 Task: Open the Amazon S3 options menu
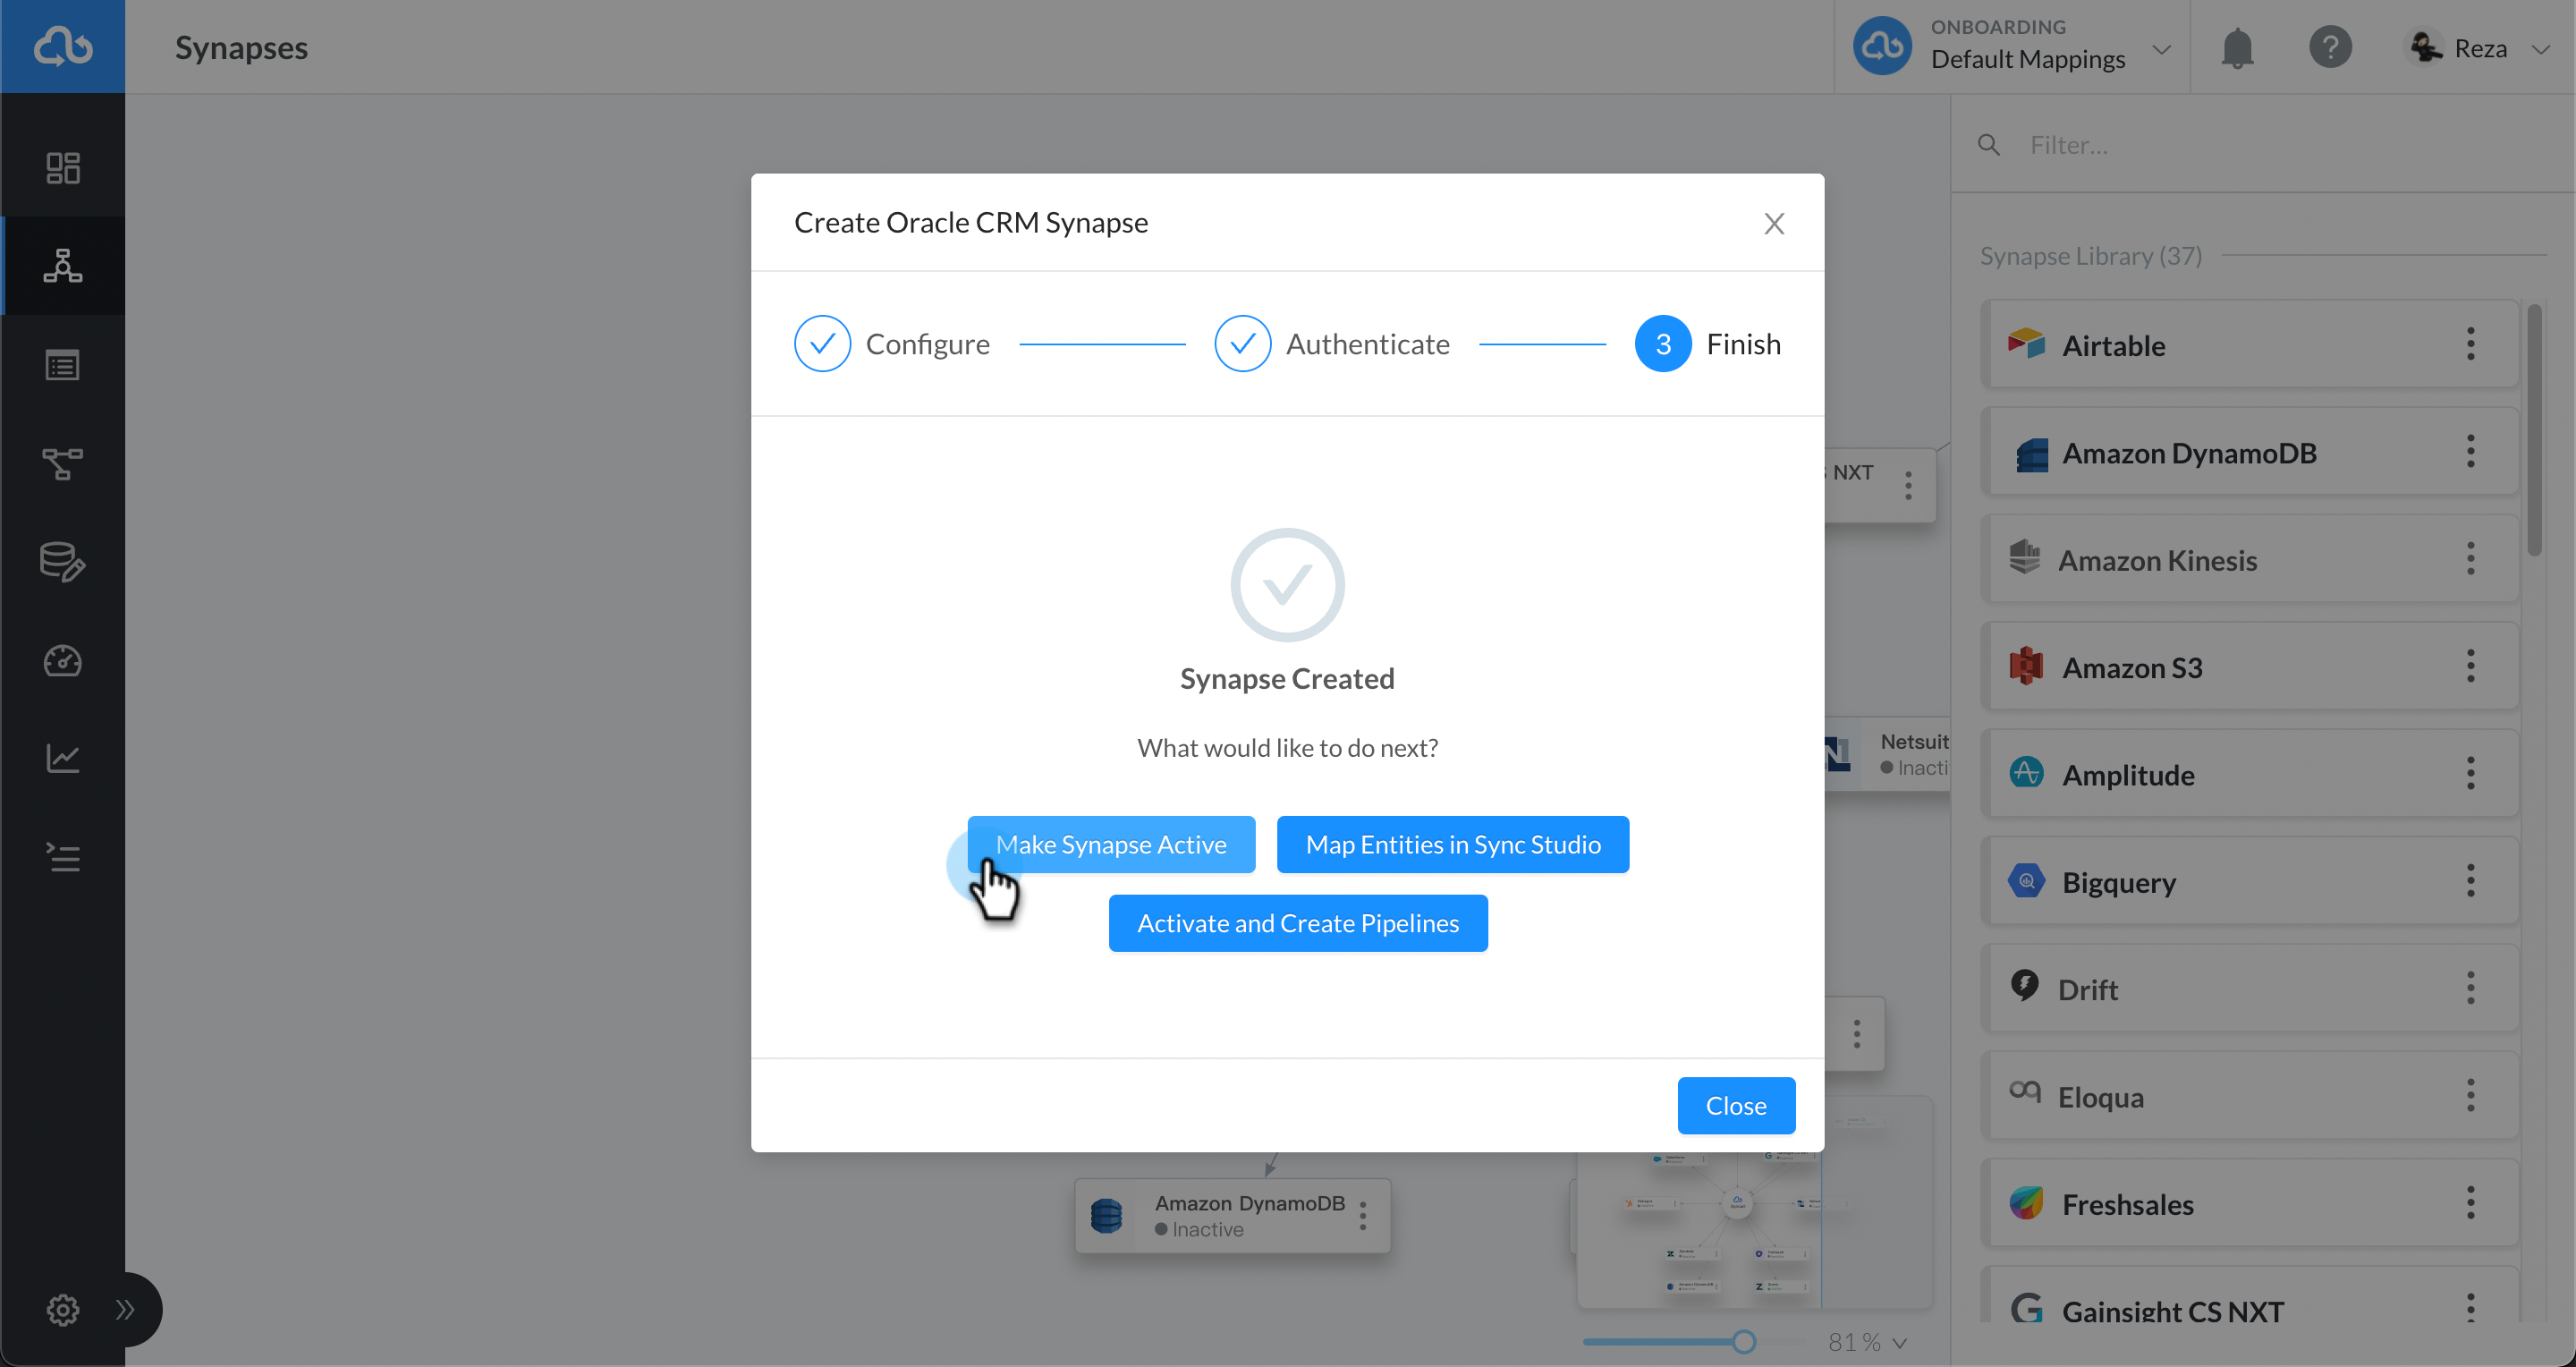[2470, 666]
